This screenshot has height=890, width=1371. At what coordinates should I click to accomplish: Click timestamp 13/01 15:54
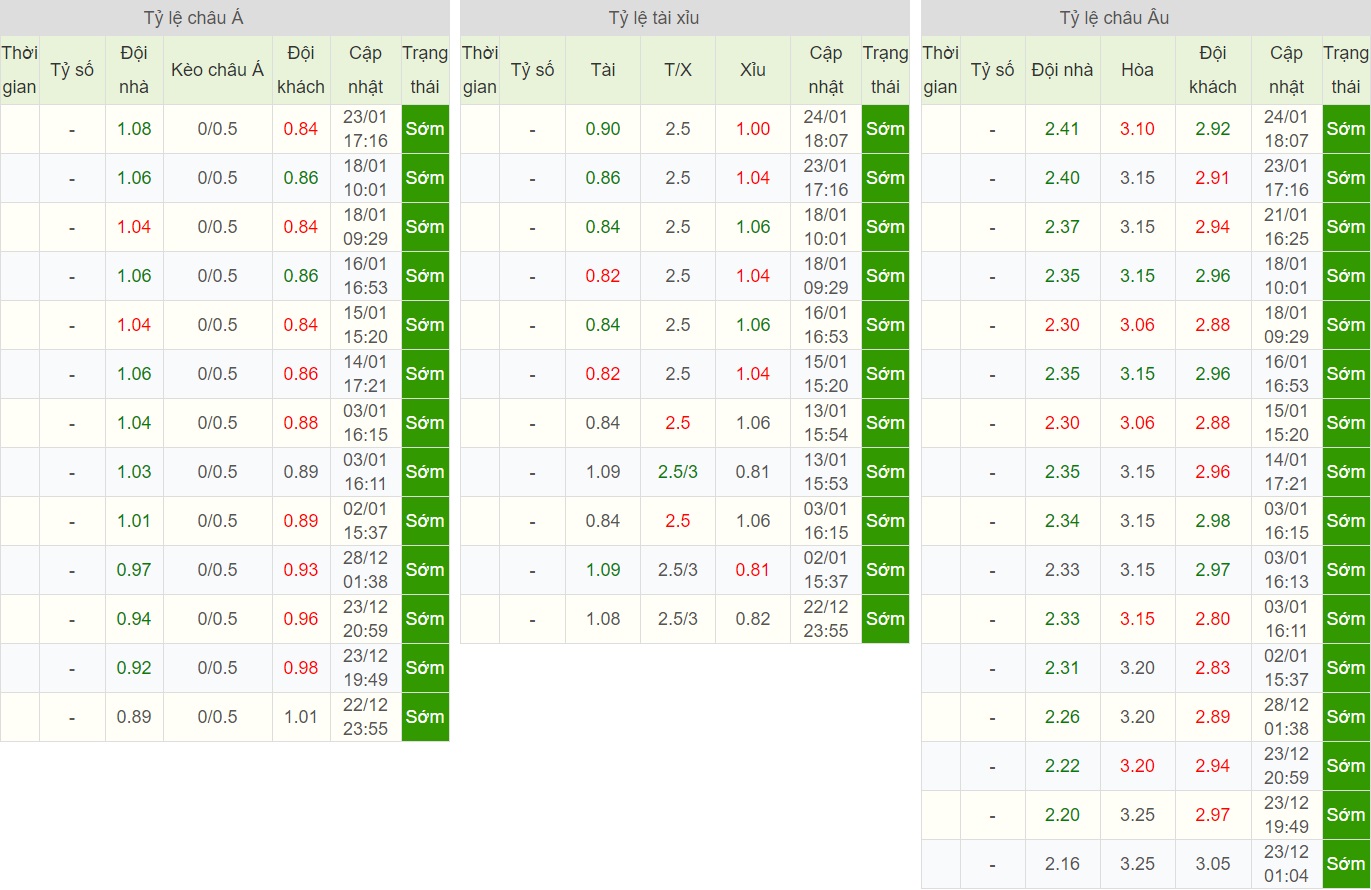[x=826, y=423]
